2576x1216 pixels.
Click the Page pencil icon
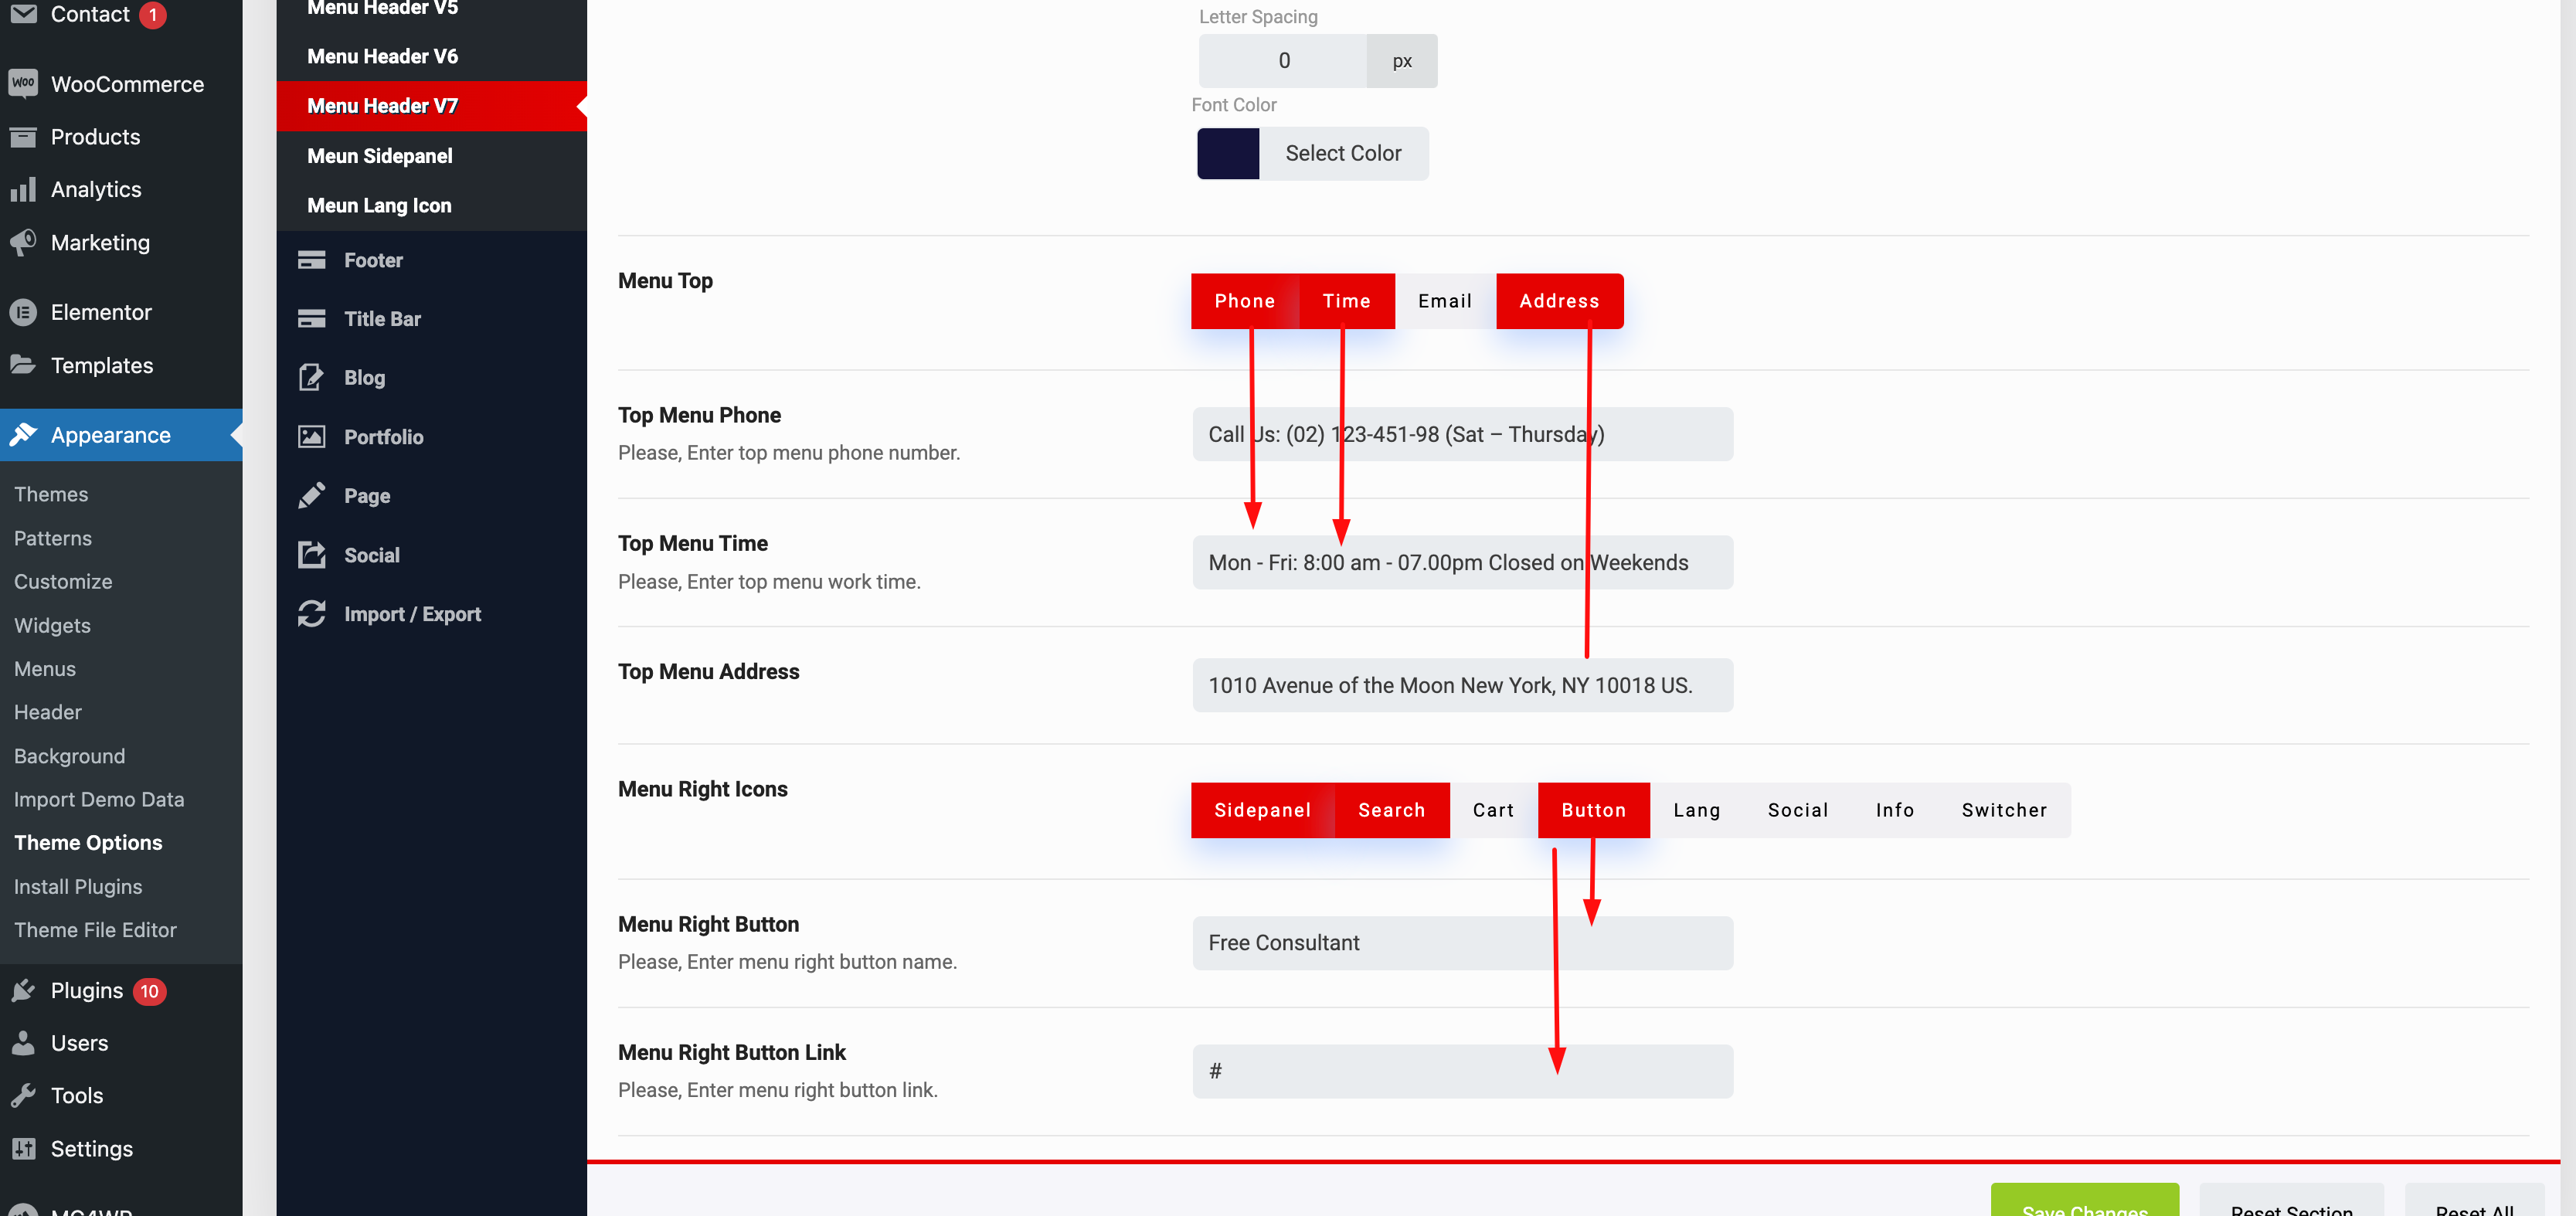pos(312,495)
